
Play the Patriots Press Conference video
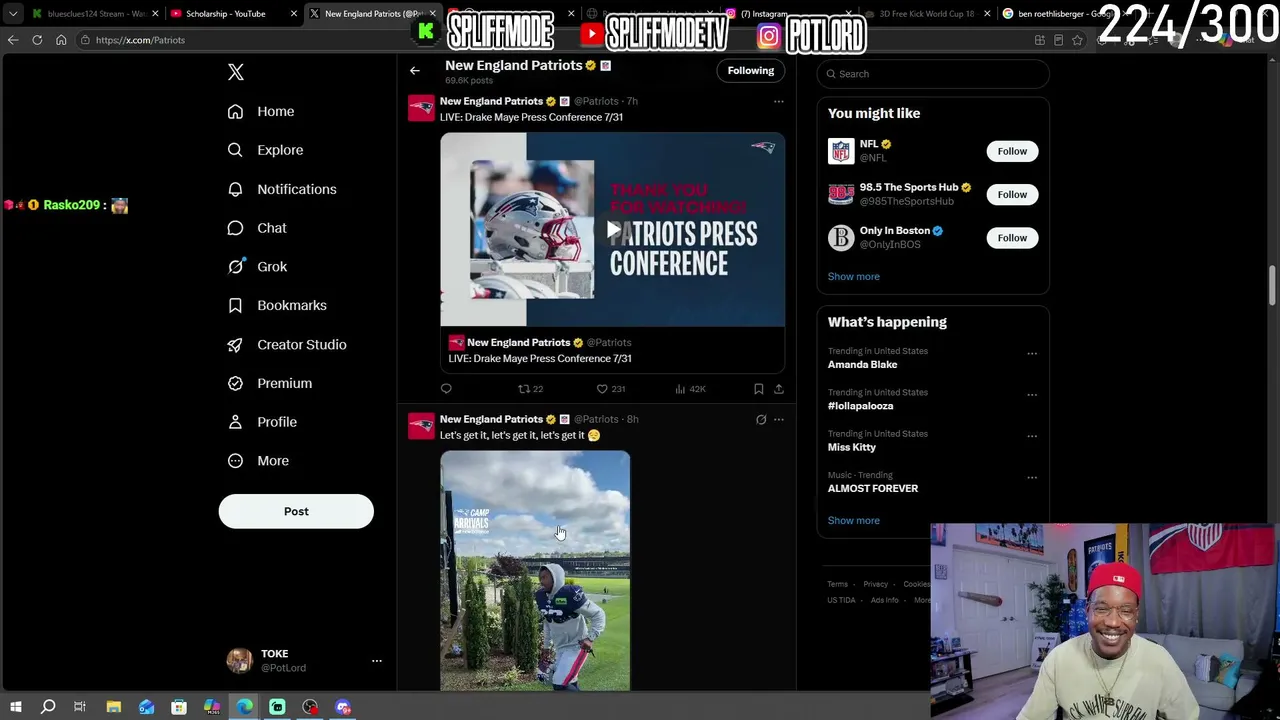coord(613,230)
